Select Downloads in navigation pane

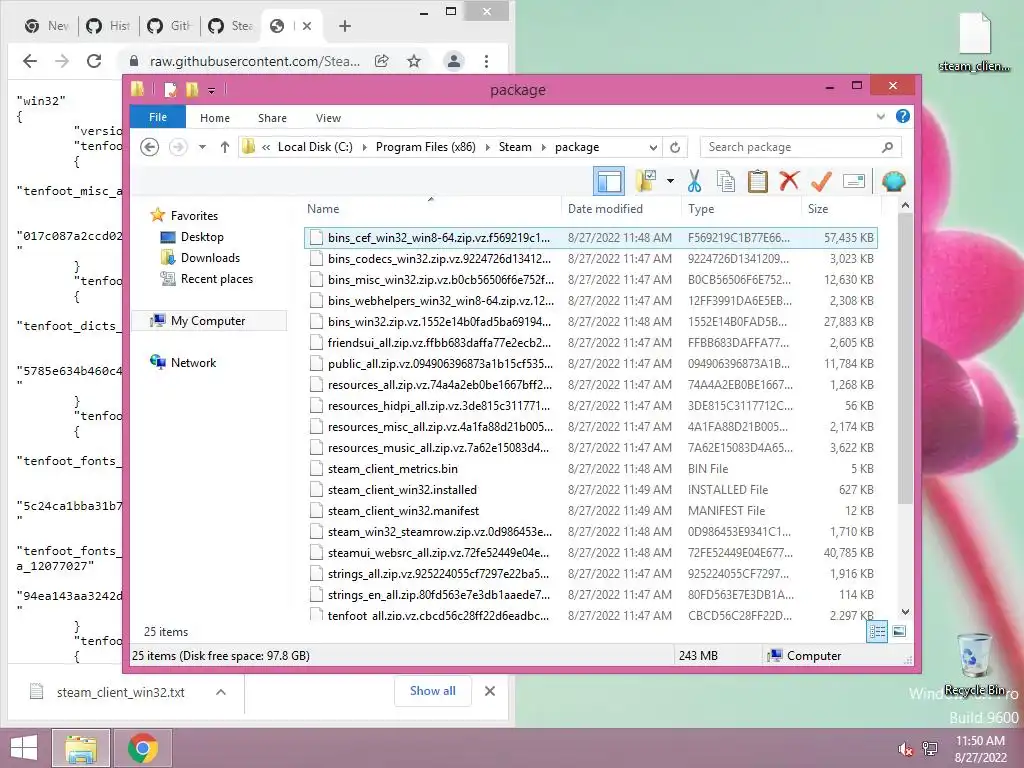(x=210, y=257)
